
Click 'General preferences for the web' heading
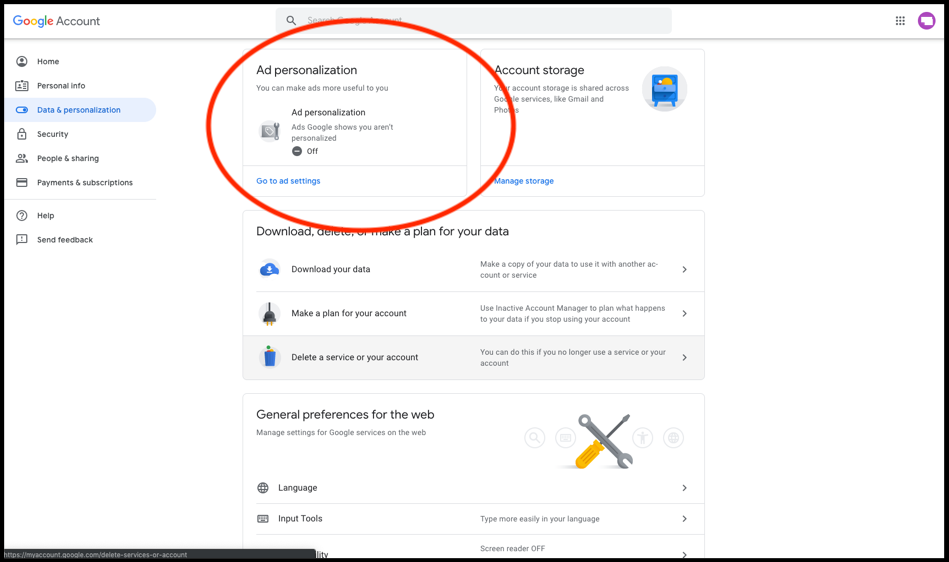pos(345,414)
